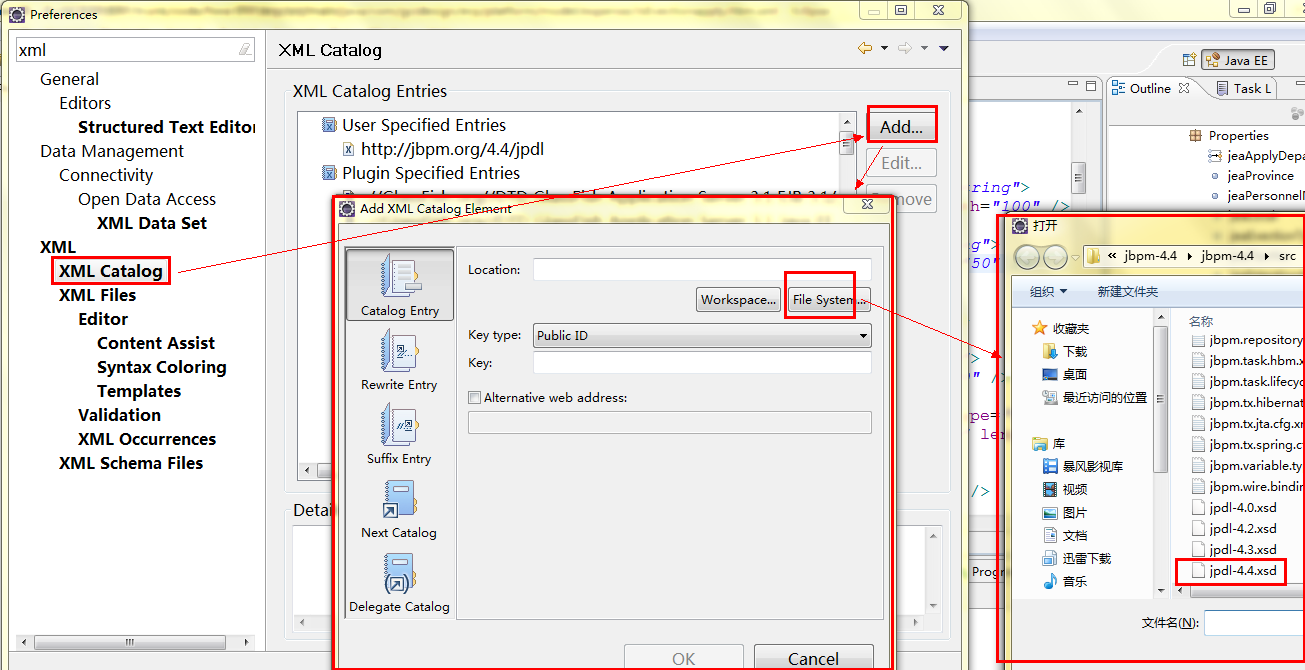Open the 组织 dropdown in file dialog
Viewport: 1305px width, 670px height.
click(1049, 292)
